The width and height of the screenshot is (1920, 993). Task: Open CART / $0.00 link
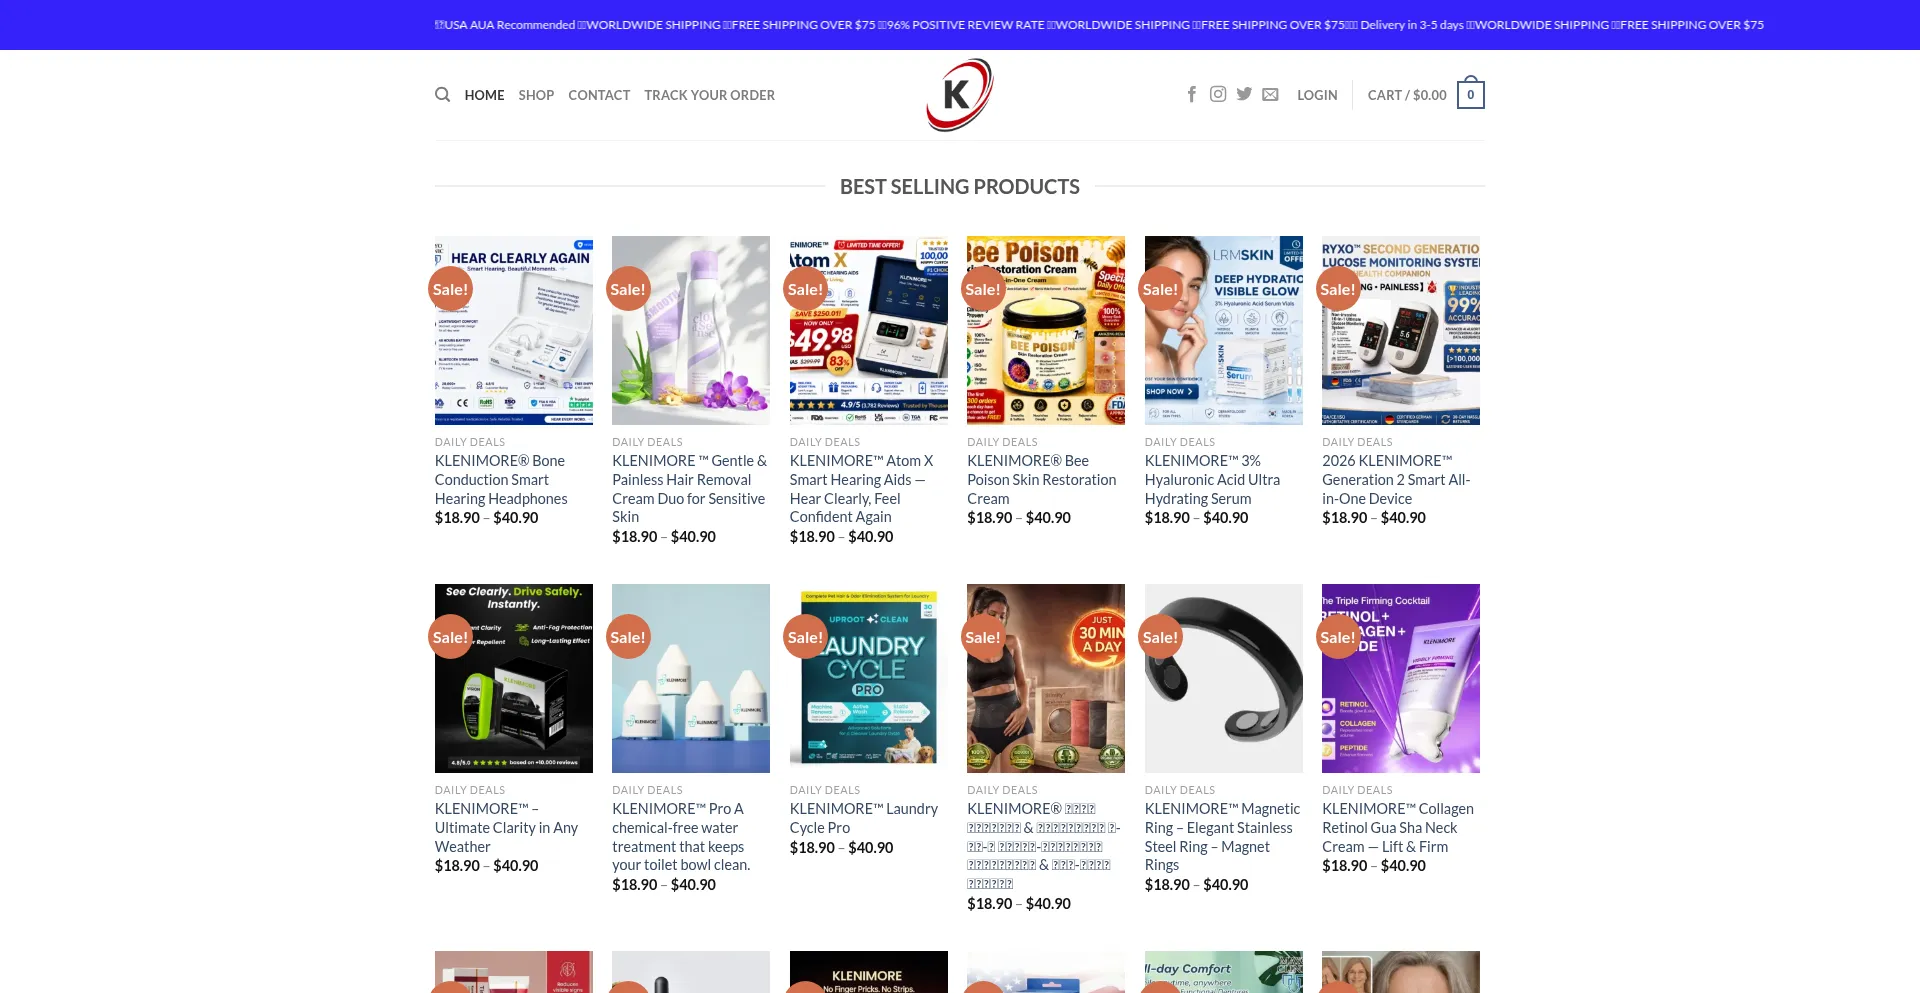tap(1407, 95)
